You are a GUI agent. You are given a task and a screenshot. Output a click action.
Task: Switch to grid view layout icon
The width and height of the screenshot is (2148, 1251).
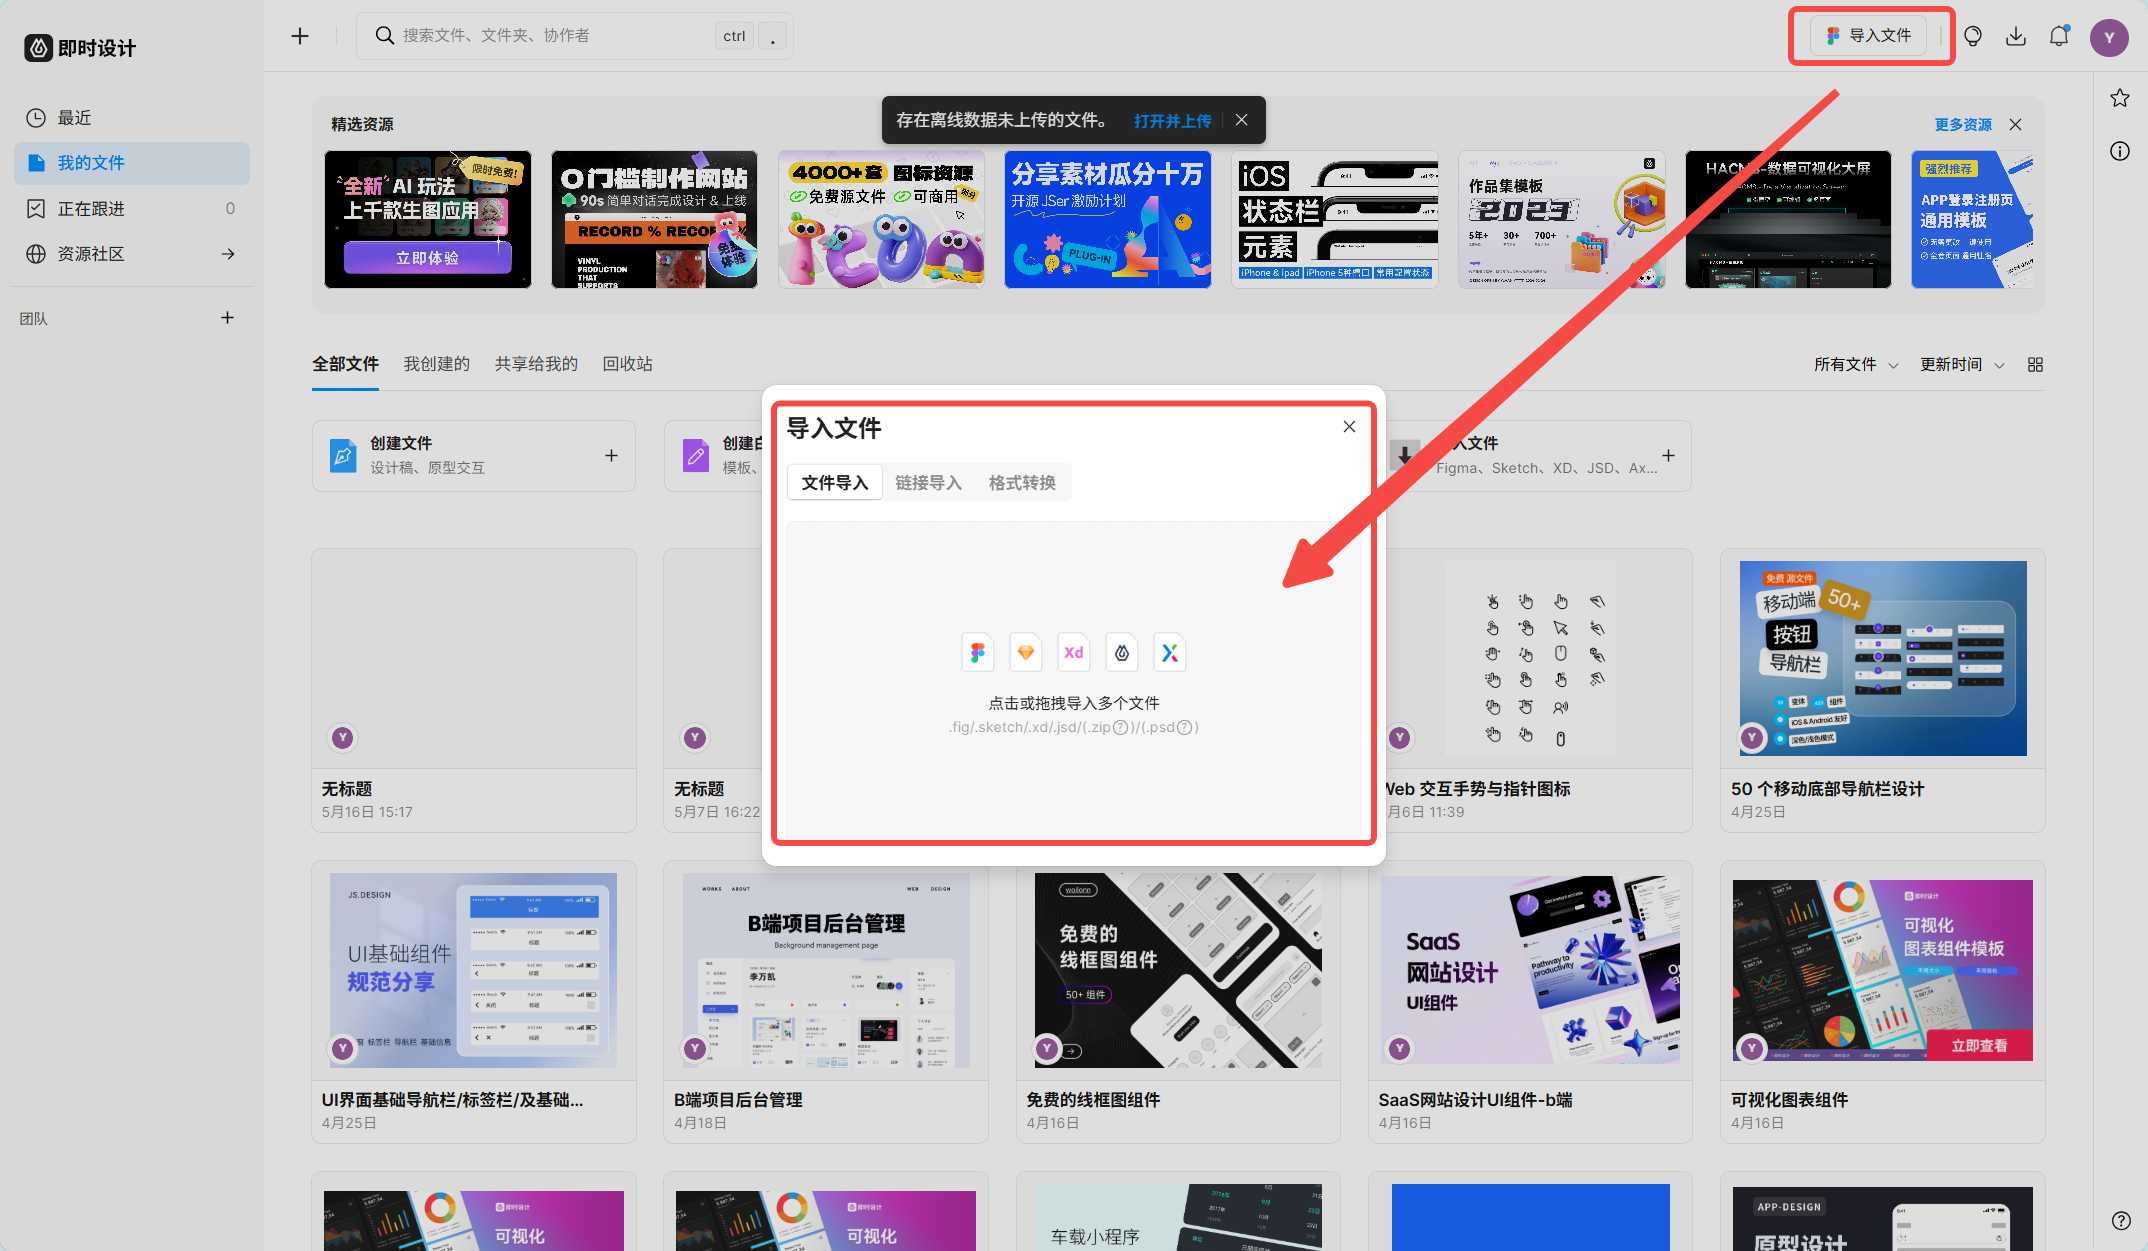[2035, 365]
